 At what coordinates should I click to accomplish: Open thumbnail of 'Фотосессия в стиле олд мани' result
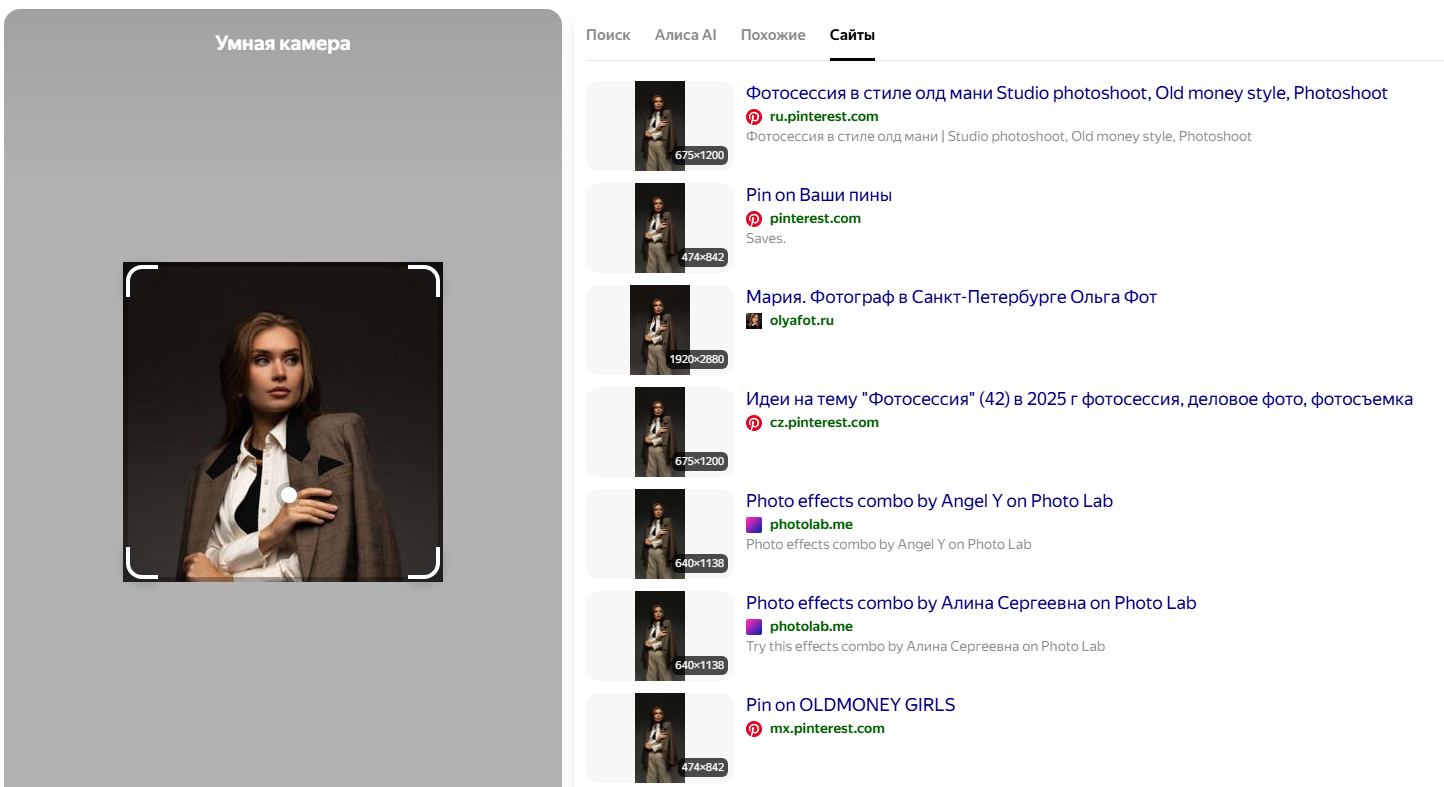coord(660,126)
